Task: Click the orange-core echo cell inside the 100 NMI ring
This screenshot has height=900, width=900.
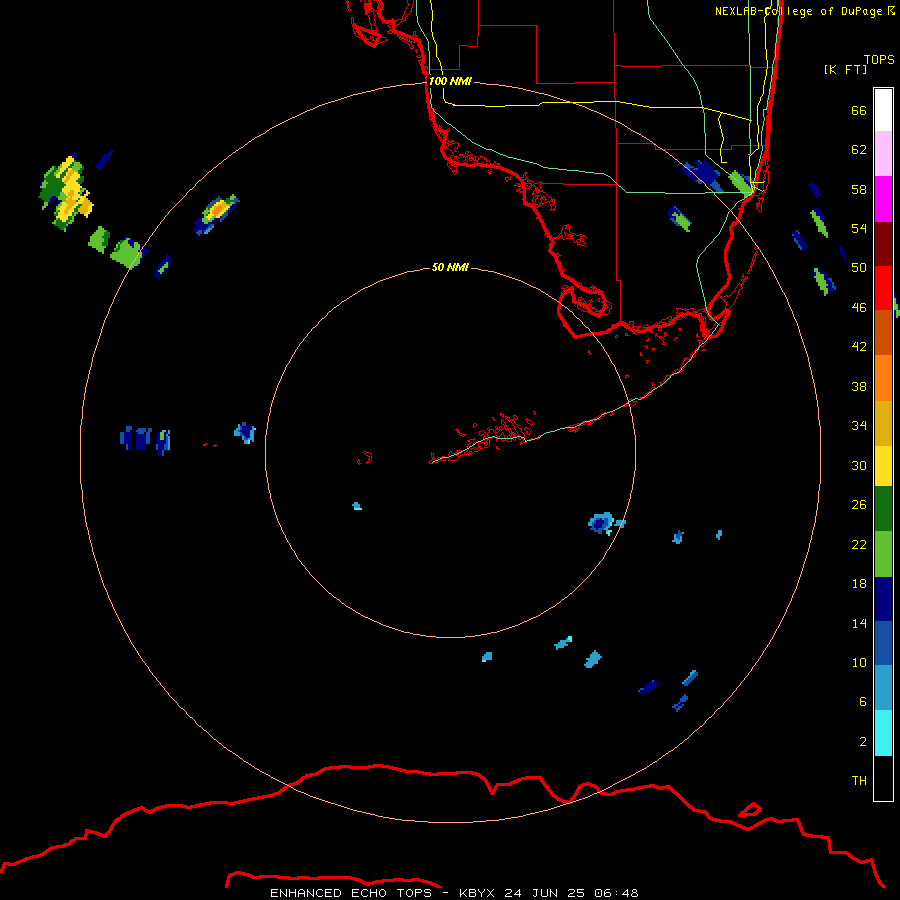Action: click(216, 214)
